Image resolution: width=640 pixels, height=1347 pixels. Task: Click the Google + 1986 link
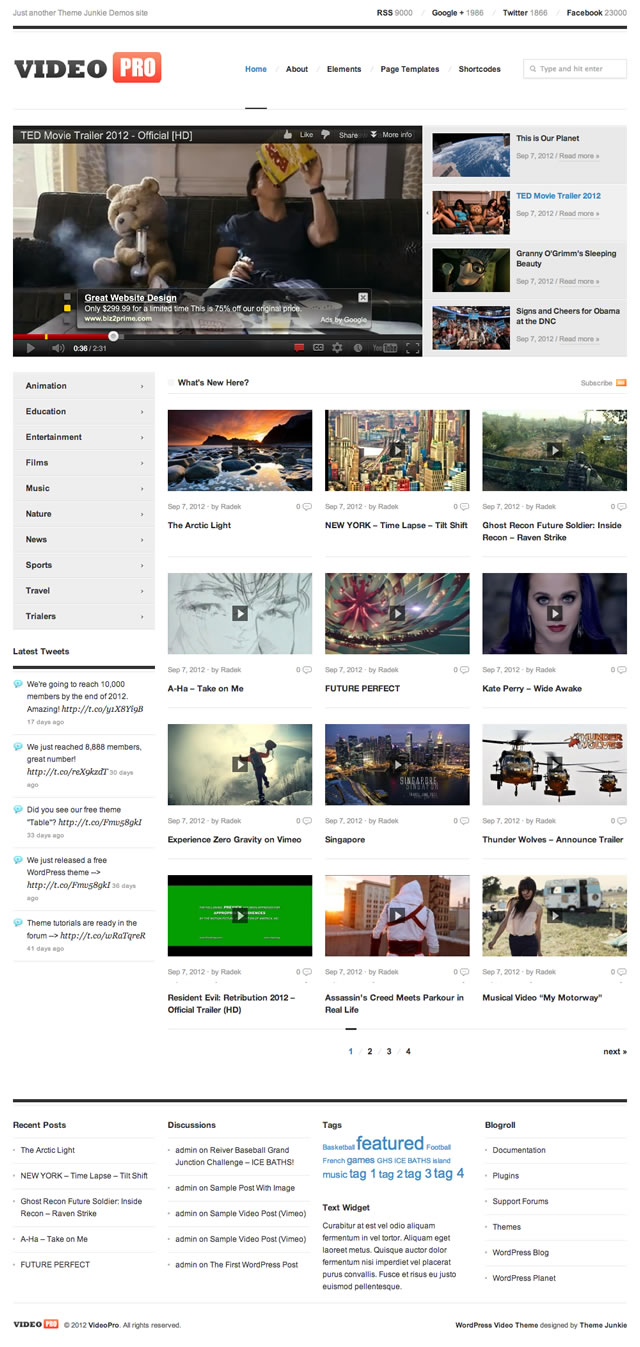tap(458, 13)
